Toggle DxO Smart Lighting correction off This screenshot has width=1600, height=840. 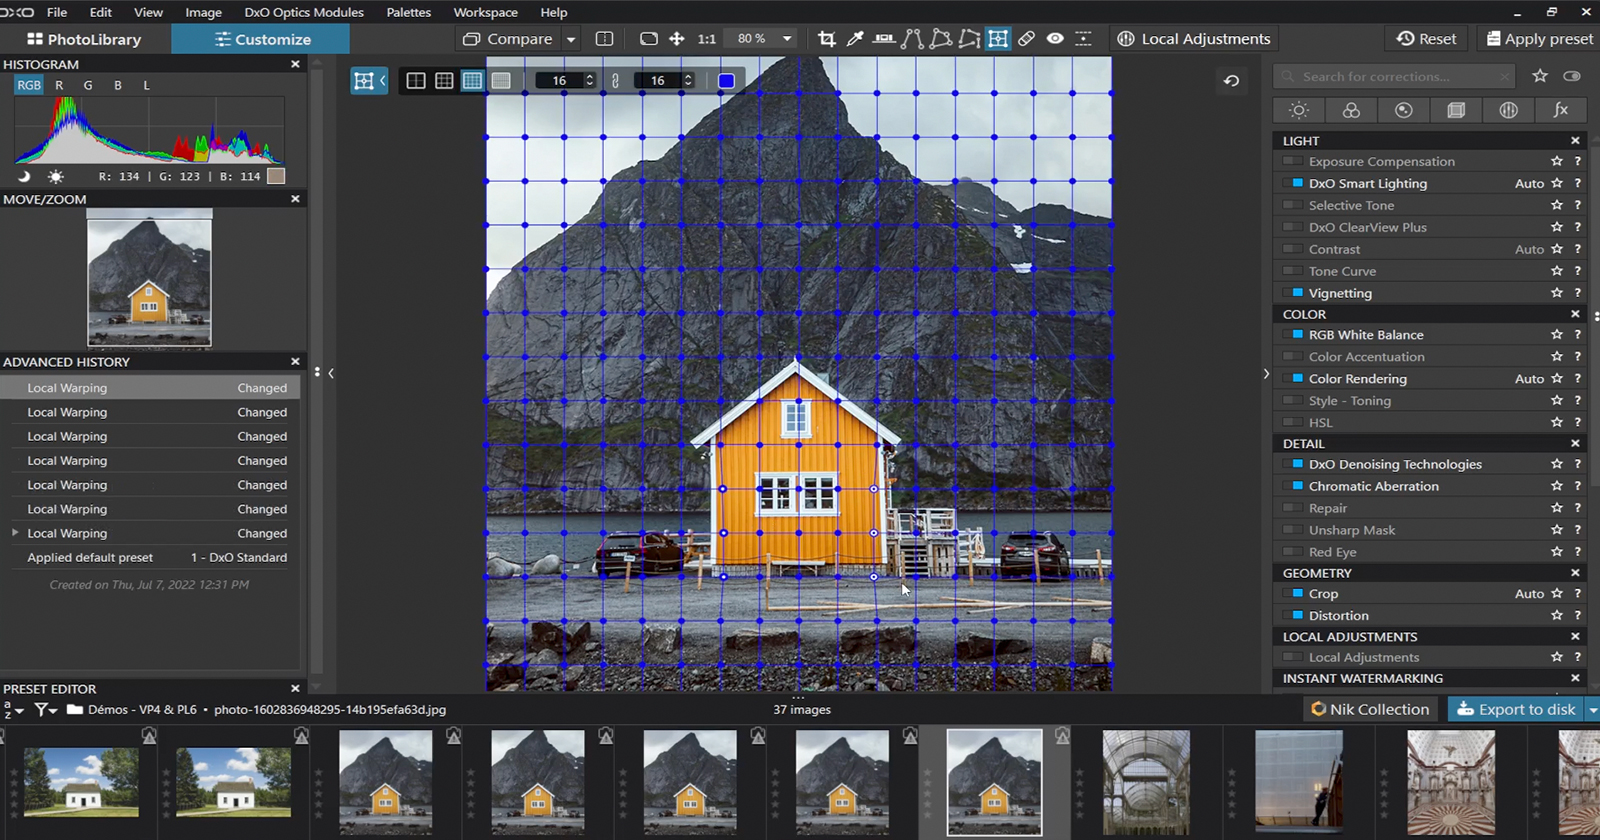pos(1297,183)
